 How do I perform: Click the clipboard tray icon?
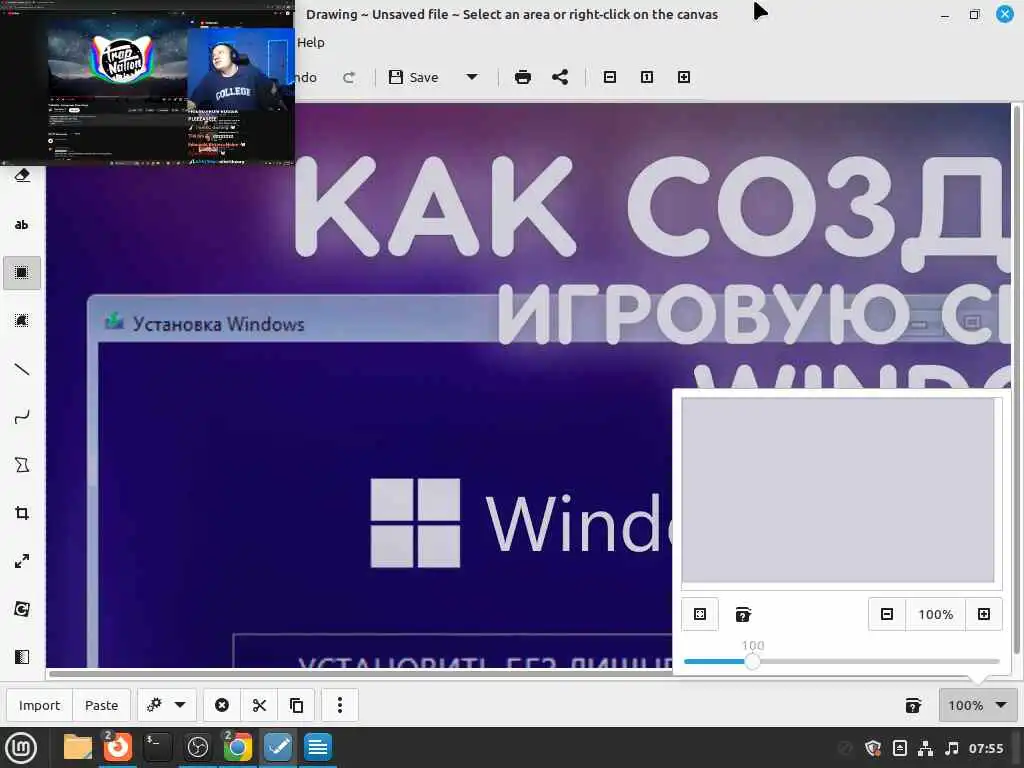899,748
